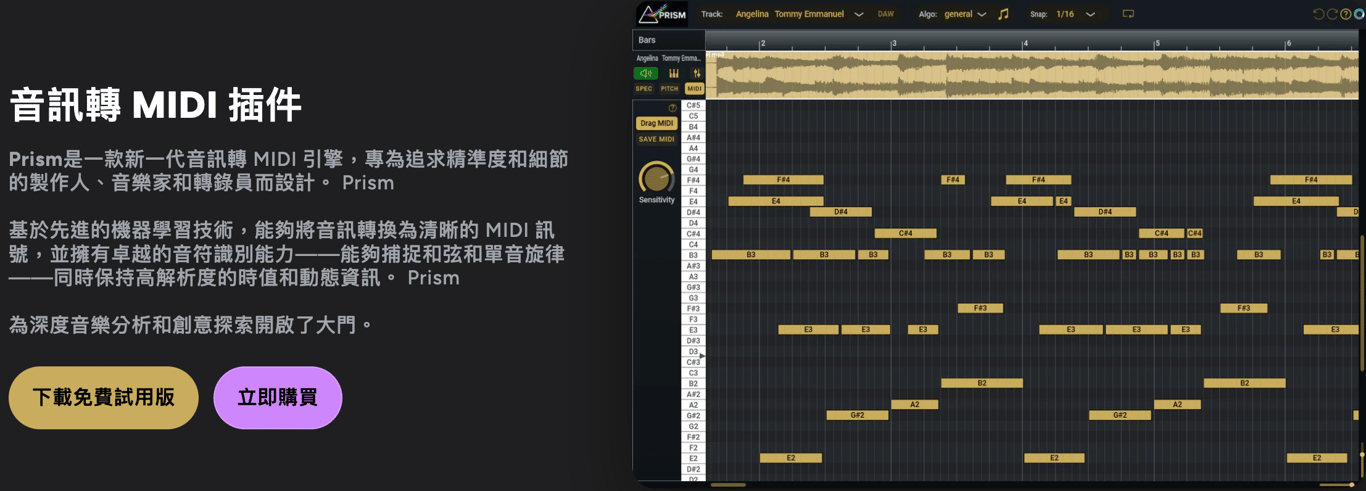Image resolution: width=1366 pixels, height=491 pixels.
Task: Click the Prism logo icon
Action: click(x=662, y=14)
